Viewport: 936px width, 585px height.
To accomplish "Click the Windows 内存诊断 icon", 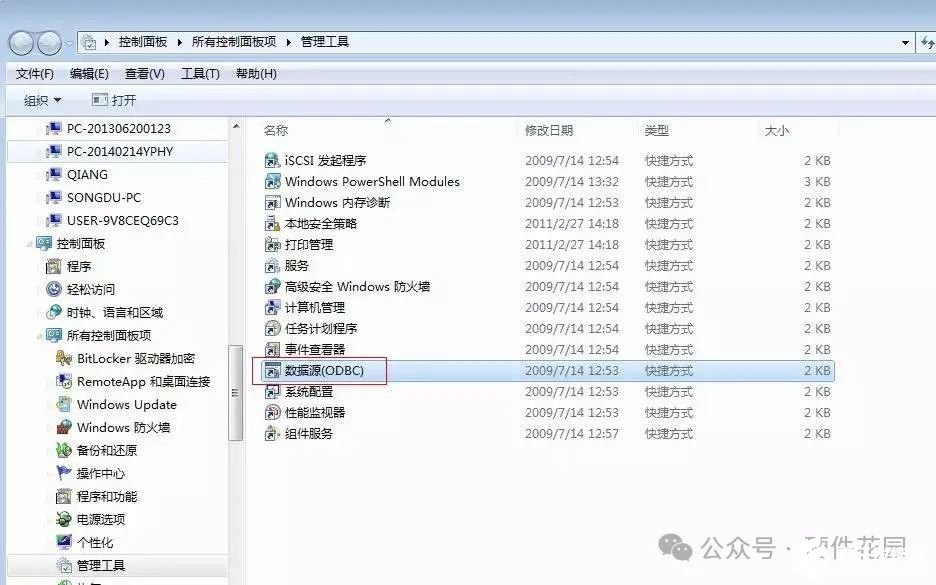I will [272, 202].
